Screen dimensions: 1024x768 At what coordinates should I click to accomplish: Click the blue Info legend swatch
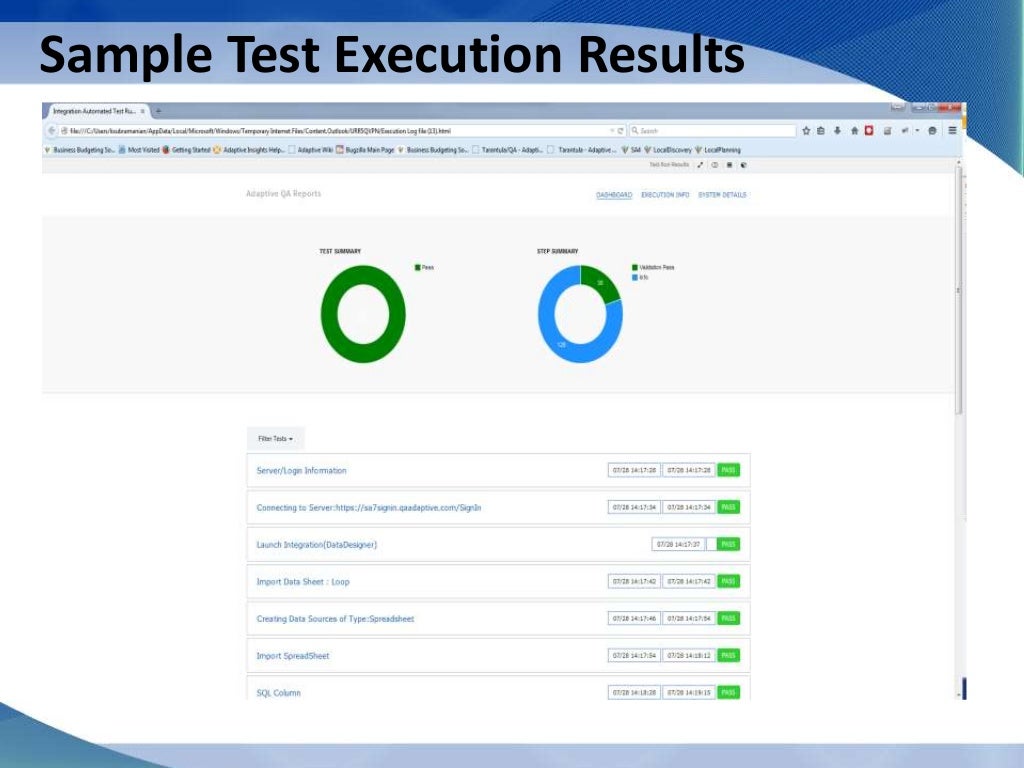tap(635, 278)
